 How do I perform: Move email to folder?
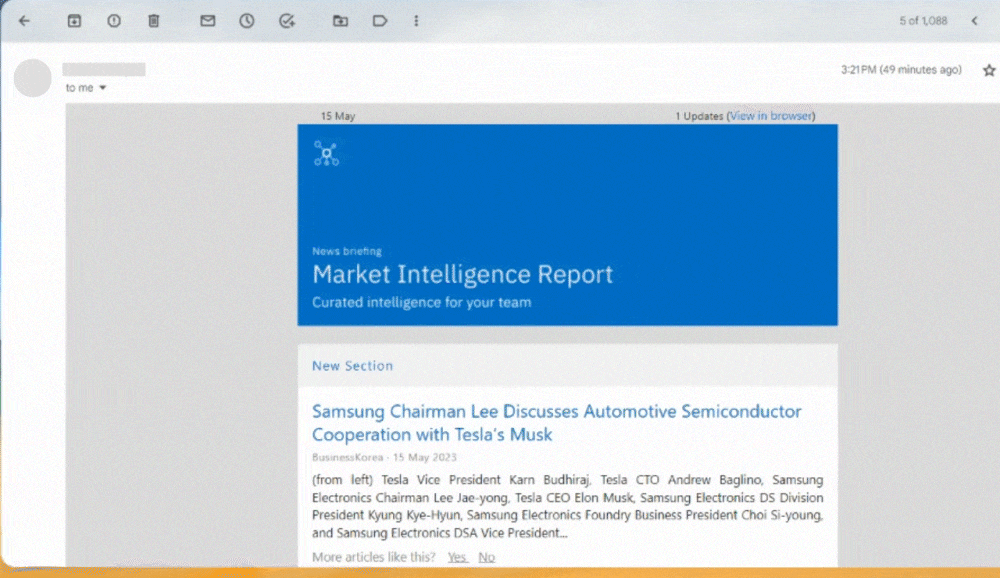tap(341, 21)
